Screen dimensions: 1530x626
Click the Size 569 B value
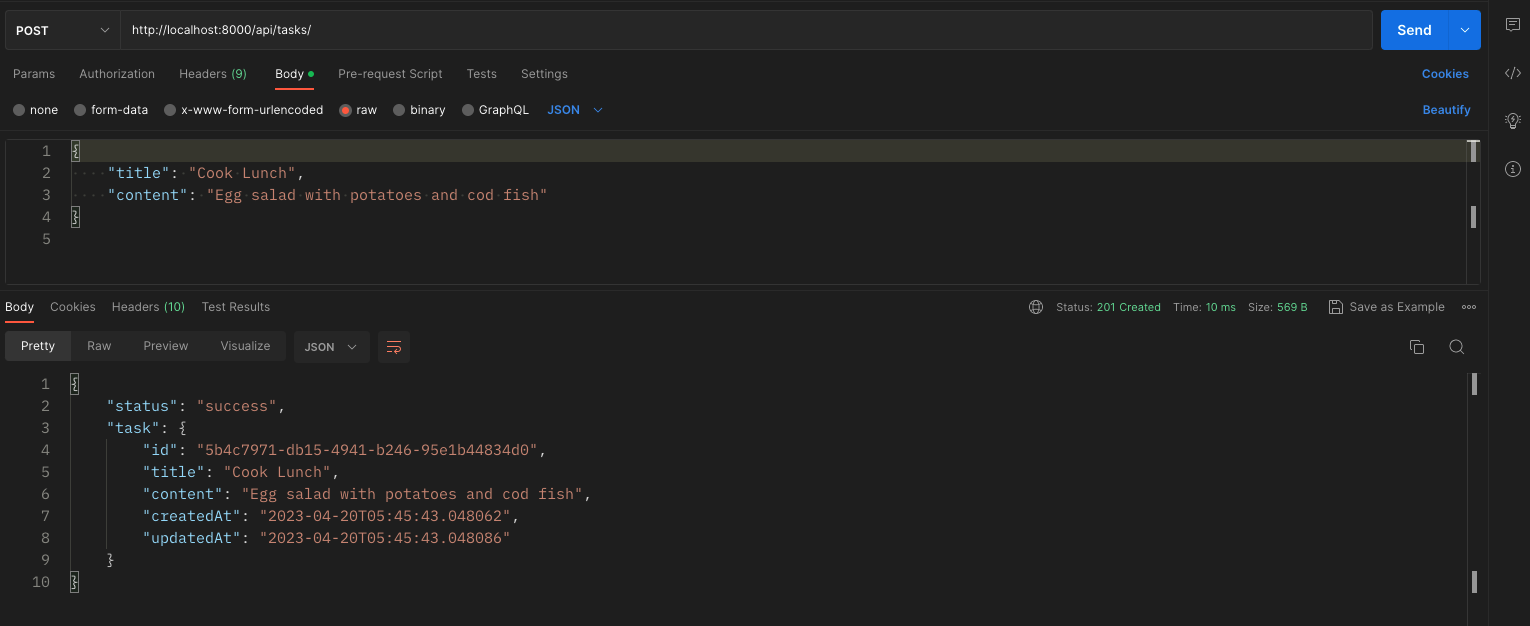(1292, 307)
